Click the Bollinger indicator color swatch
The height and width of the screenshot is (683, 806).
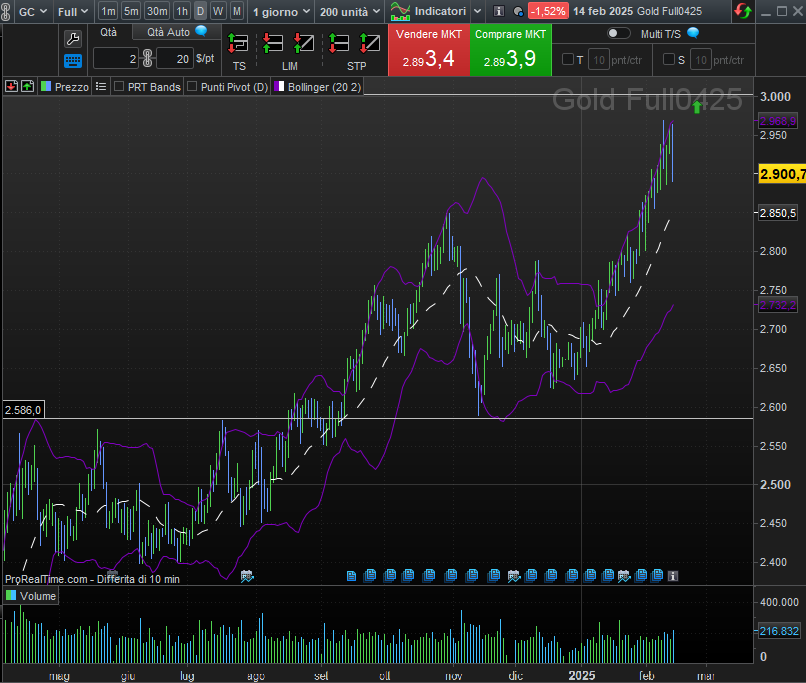pyautogui.click(x=279, y=87)
